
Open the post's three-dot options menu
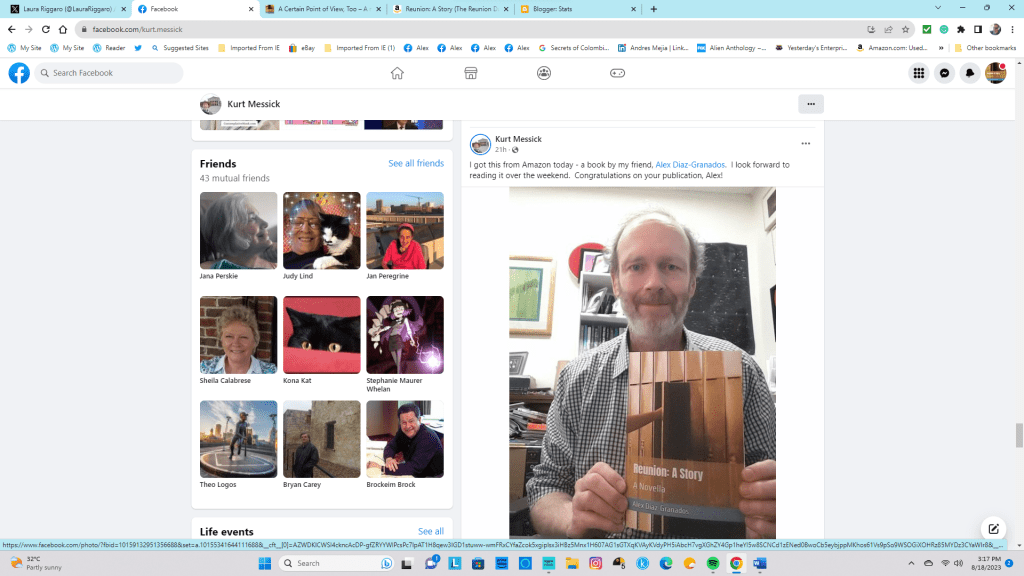point(806,144)
